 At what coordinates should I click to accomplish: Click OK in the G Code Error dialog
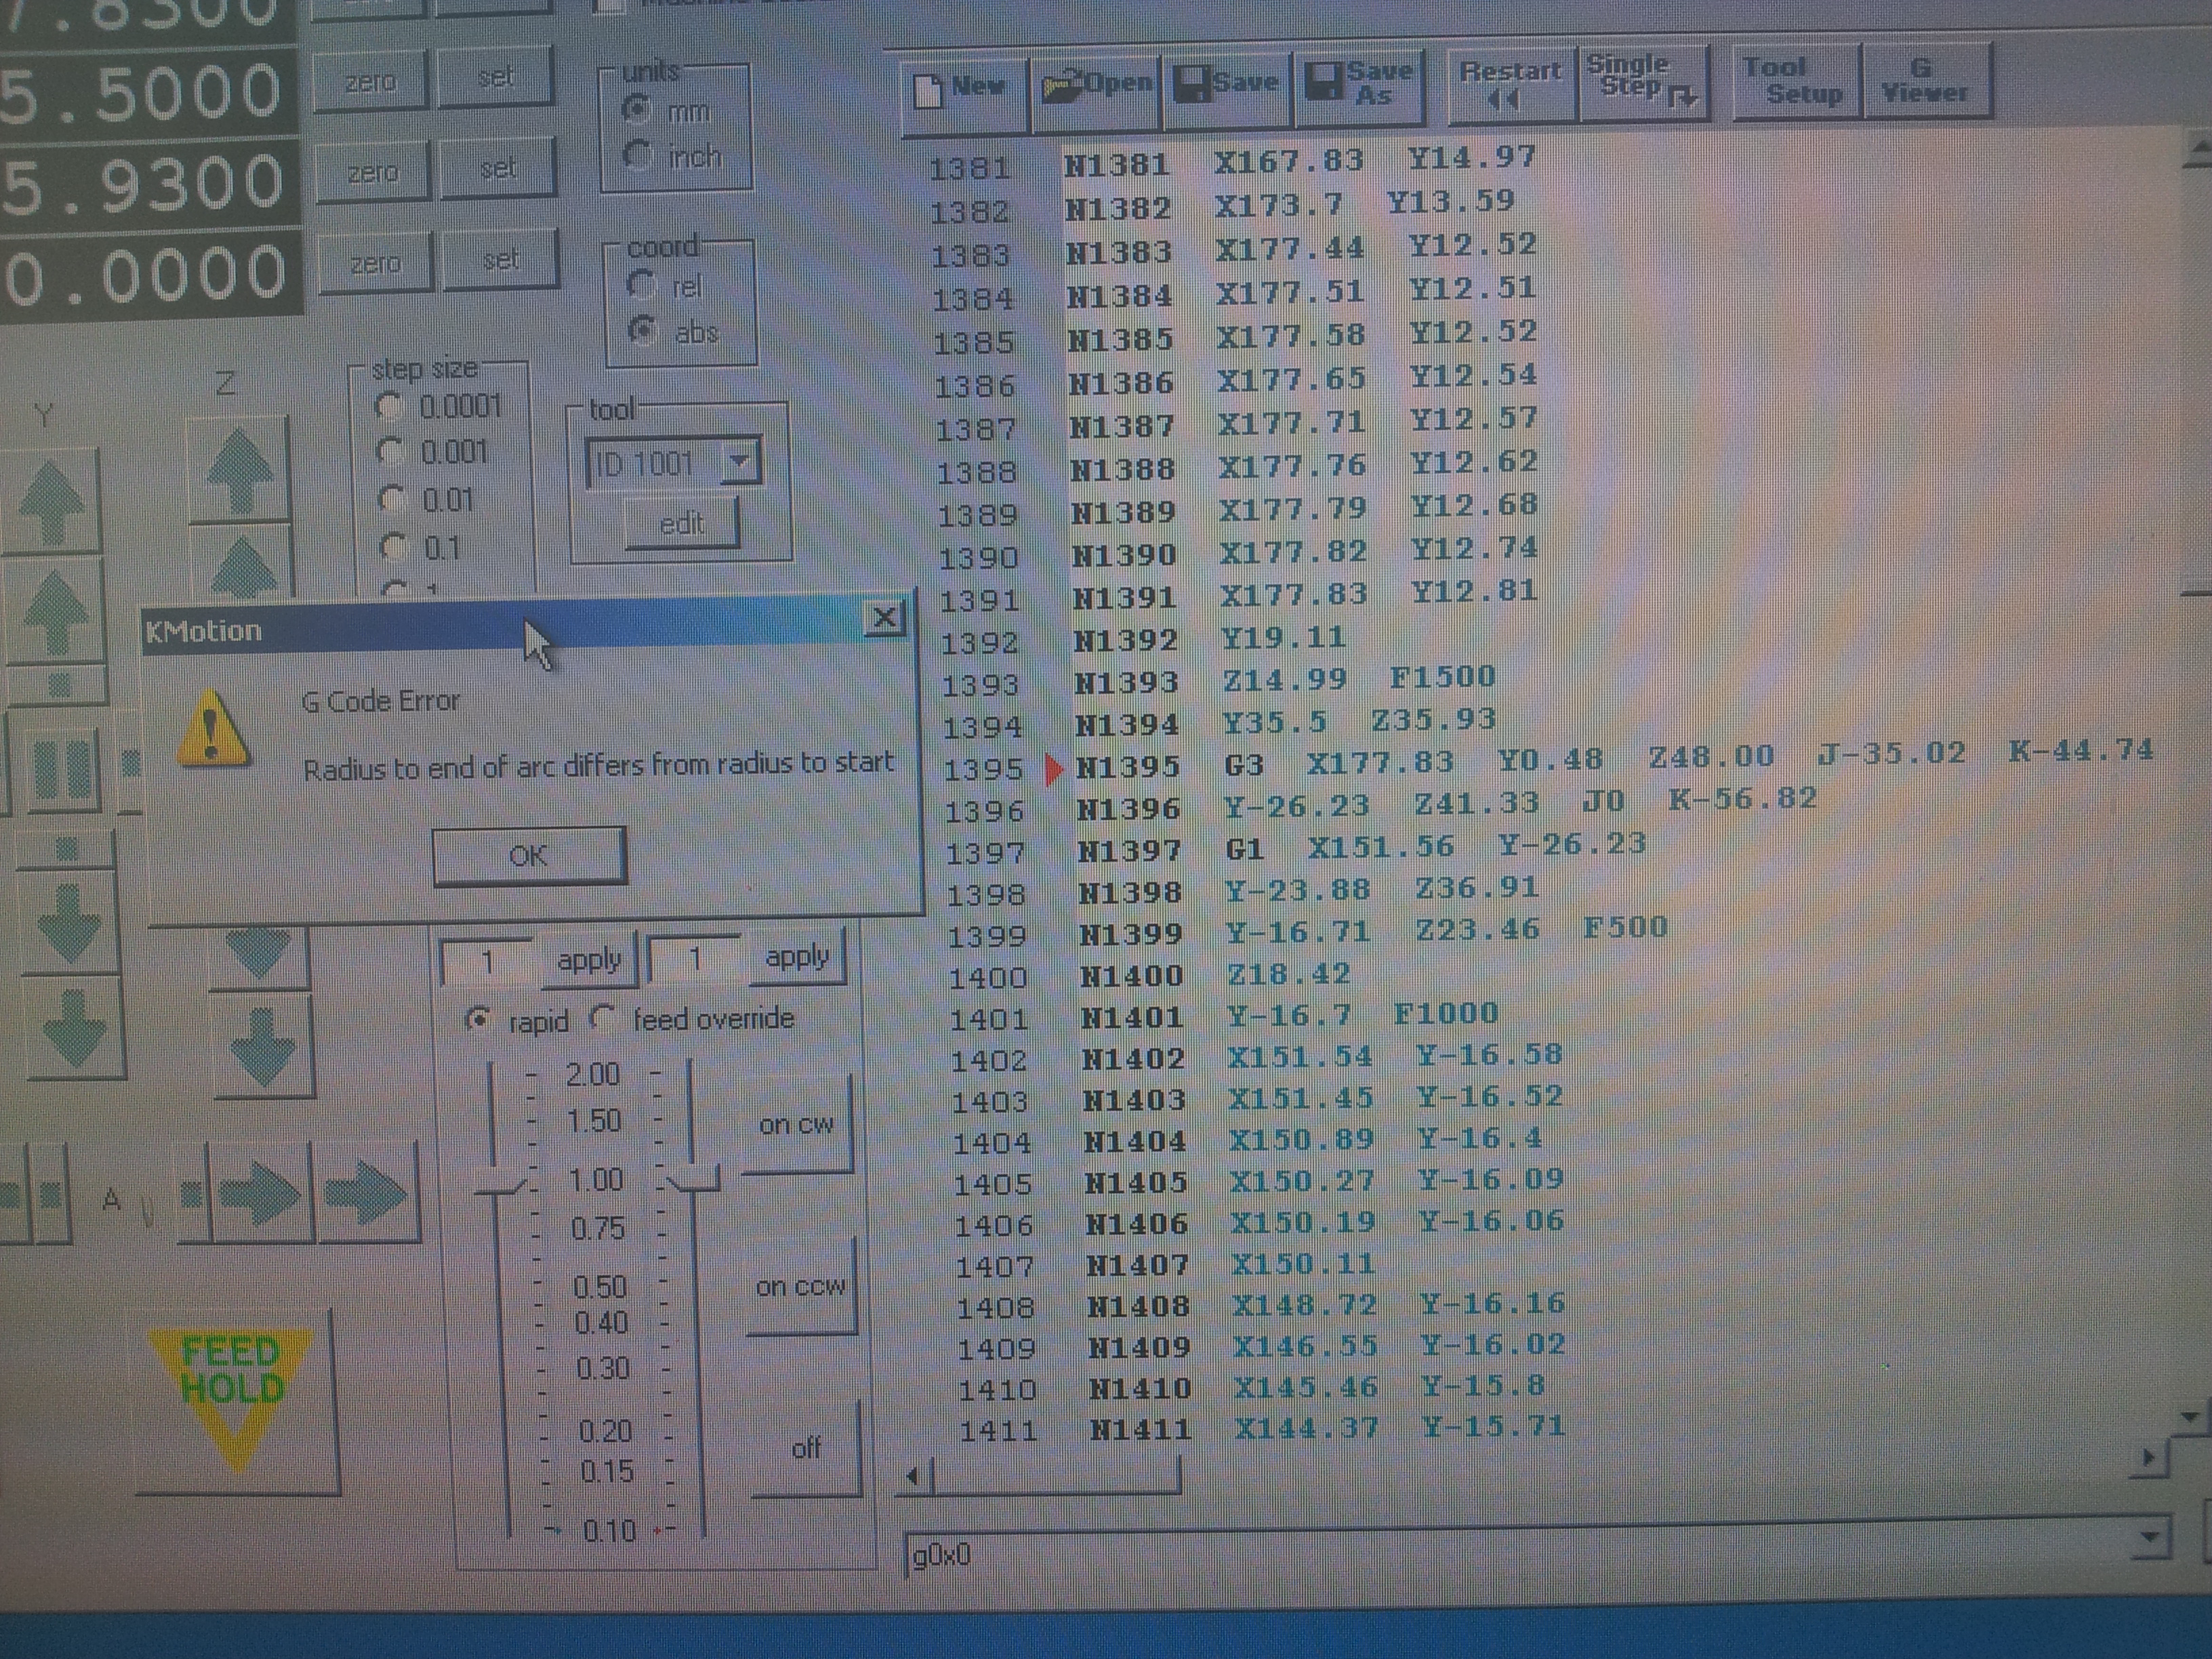point(529,856)
